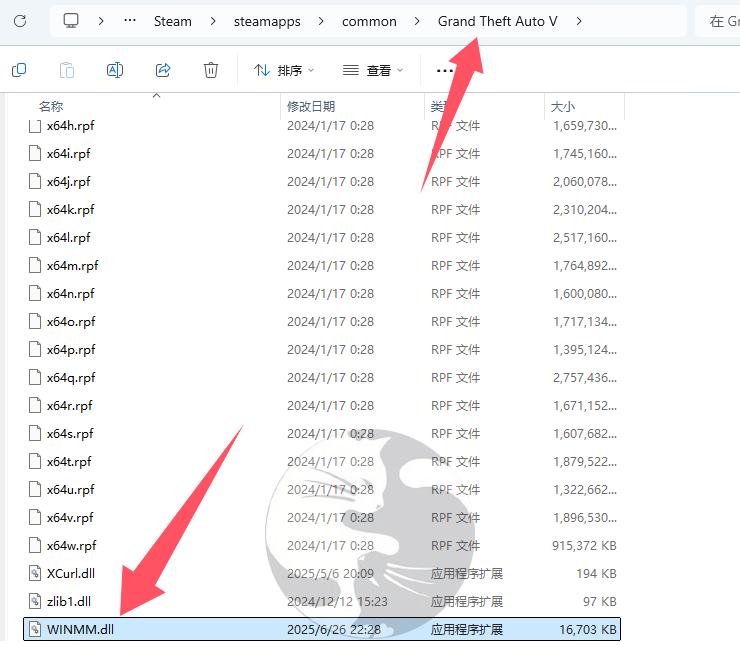The height and width of the screenshot is (645, 740).
Task: Show hidden breadcrumb folders via the ellipsis
Action: [x=130, y=21]
